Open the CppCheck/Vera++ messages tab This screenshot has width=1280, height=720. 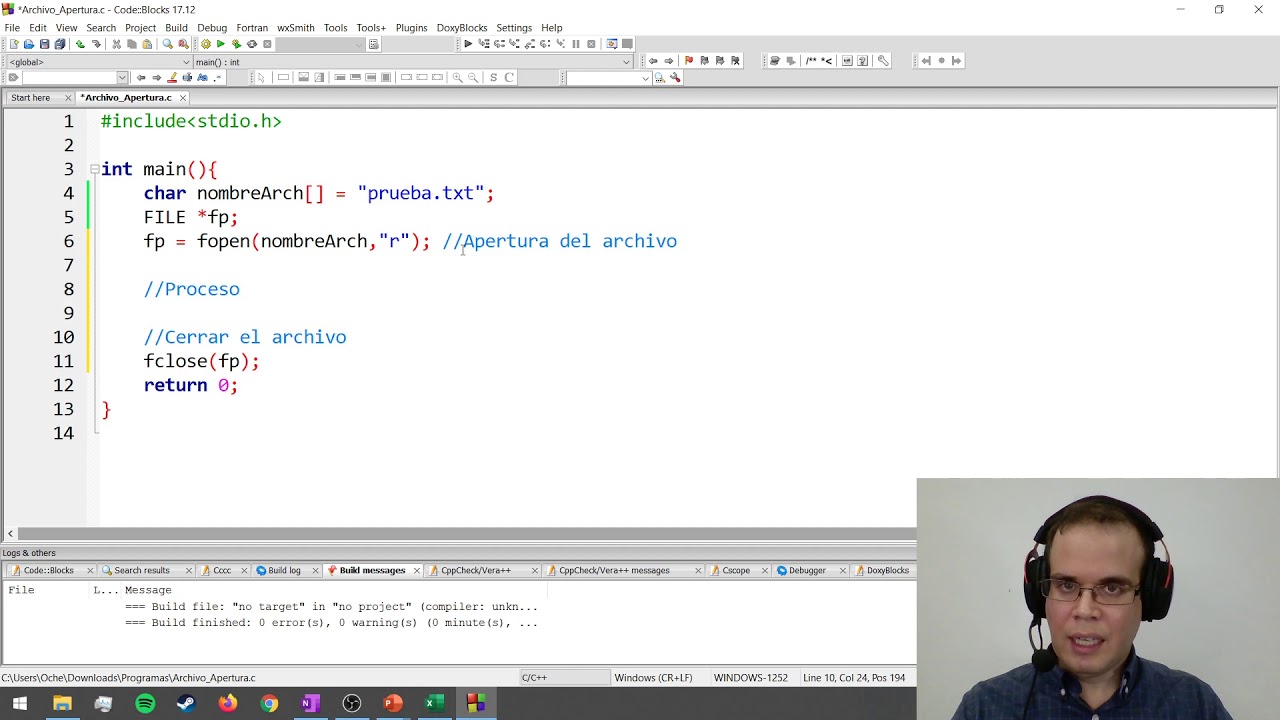coord(614,570)
